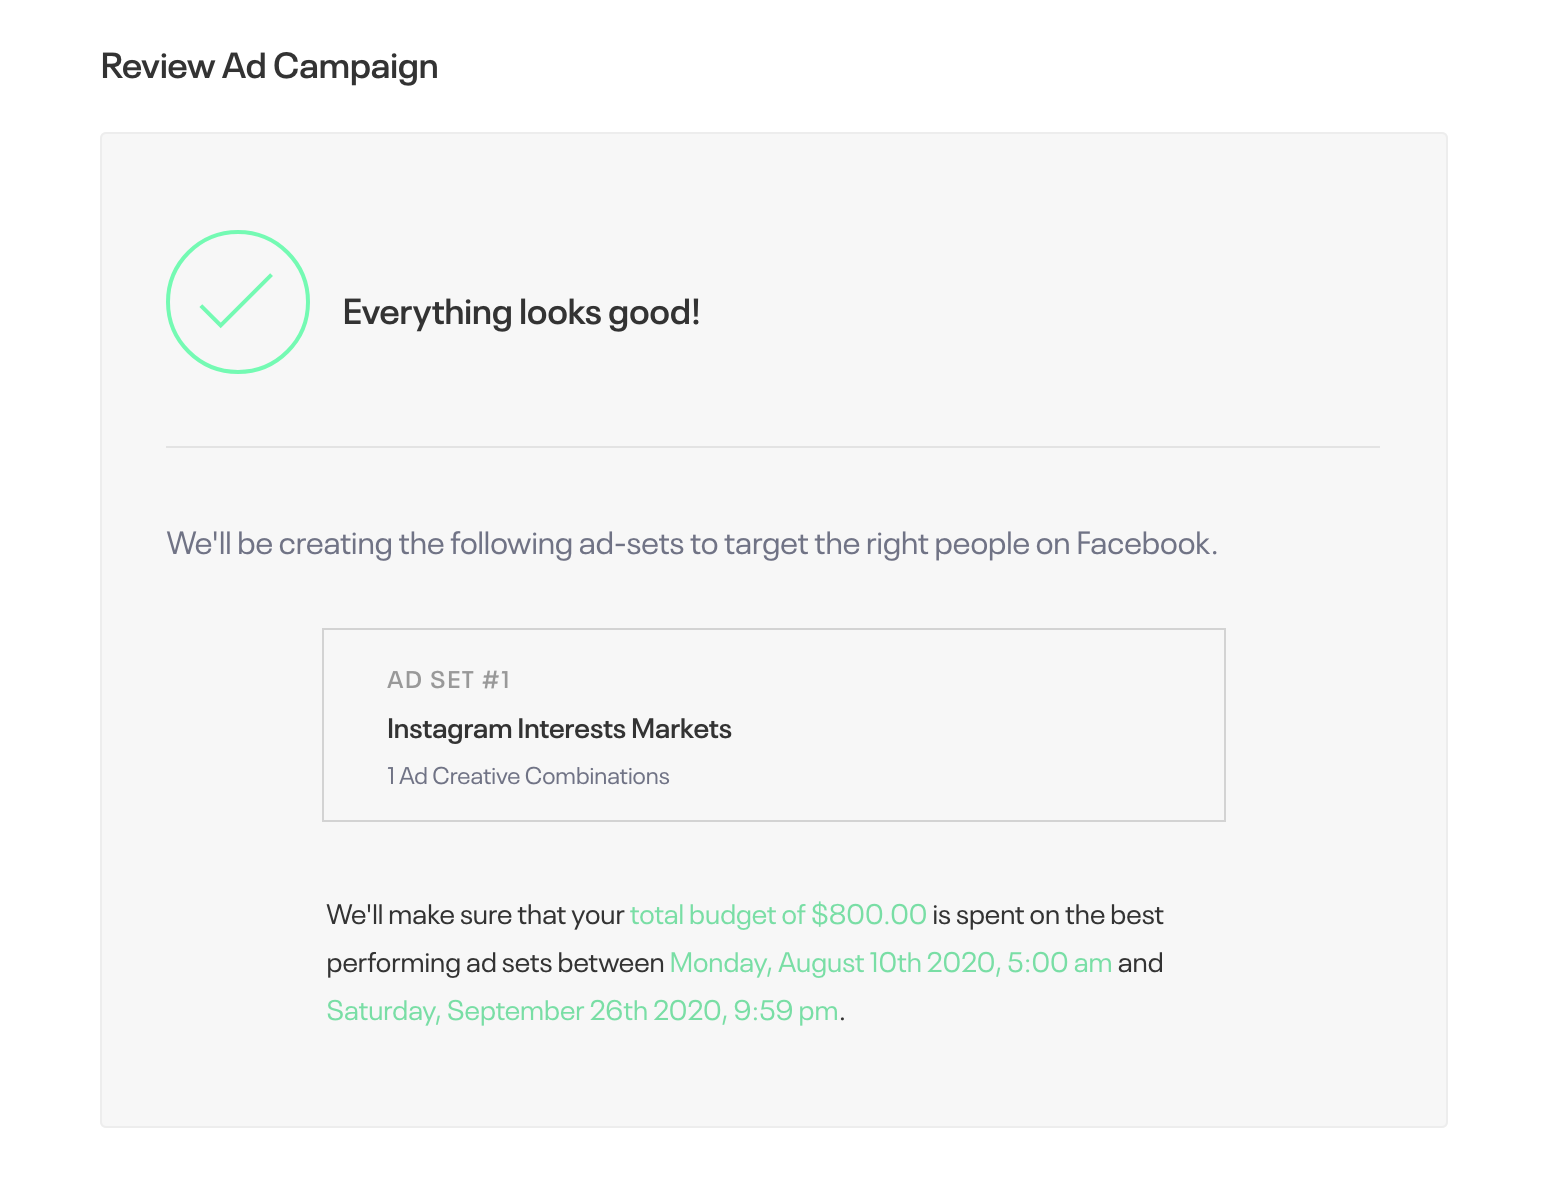Click the word 'and' after the start date
1544x1188 pixels.
pos(1141,963)
